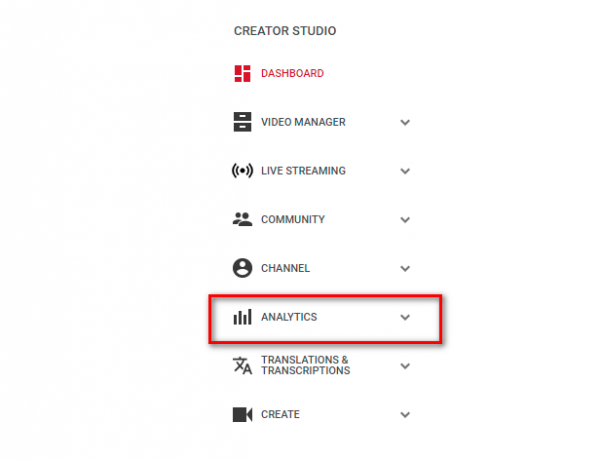Select the Analytics menu label
This screenshot has height=460, width=600.
[289, 317]
